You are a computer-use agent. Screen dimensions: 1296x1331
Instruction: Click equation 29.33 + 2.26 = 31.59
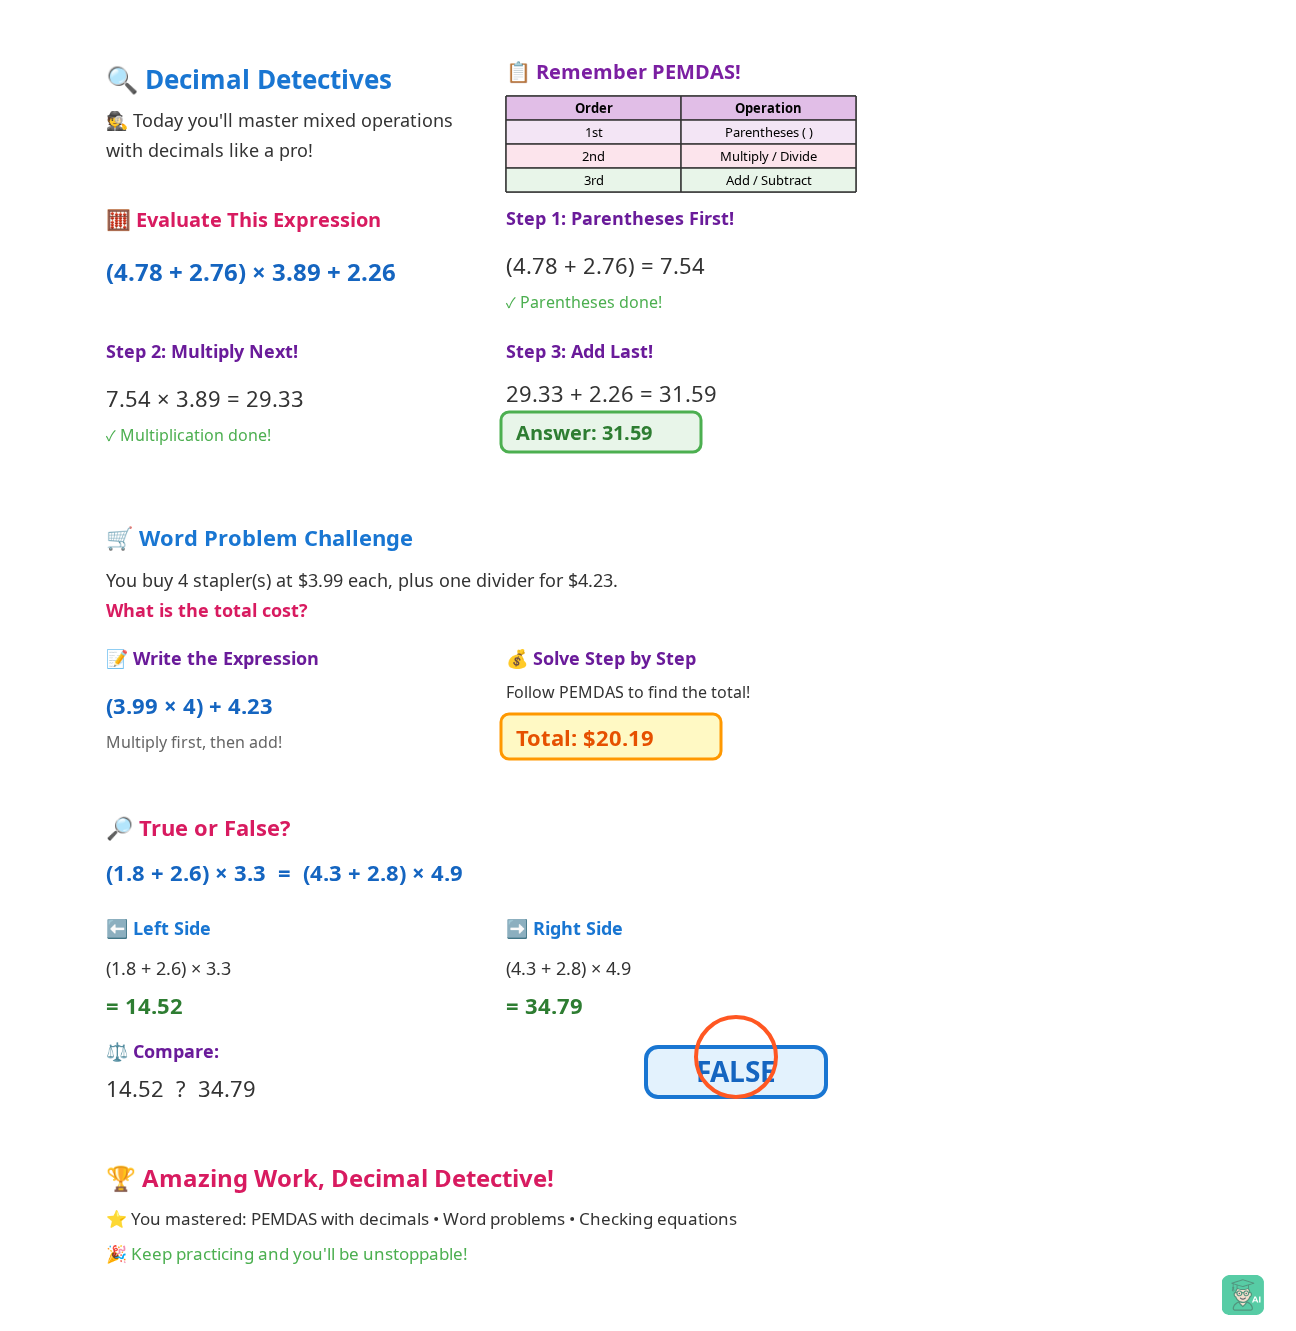[611, 394]
